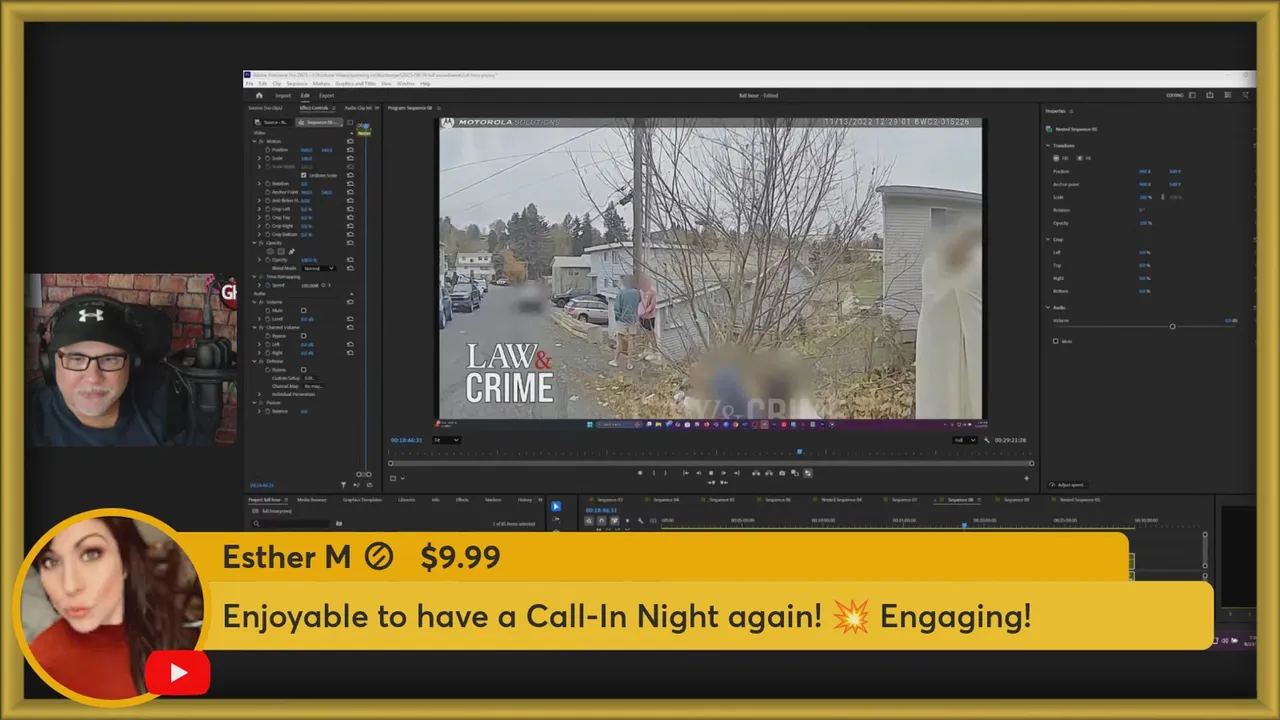Click the Channel Map Re-map button
The width and height of the screenshot is (1280, 720).
(314, 386)
